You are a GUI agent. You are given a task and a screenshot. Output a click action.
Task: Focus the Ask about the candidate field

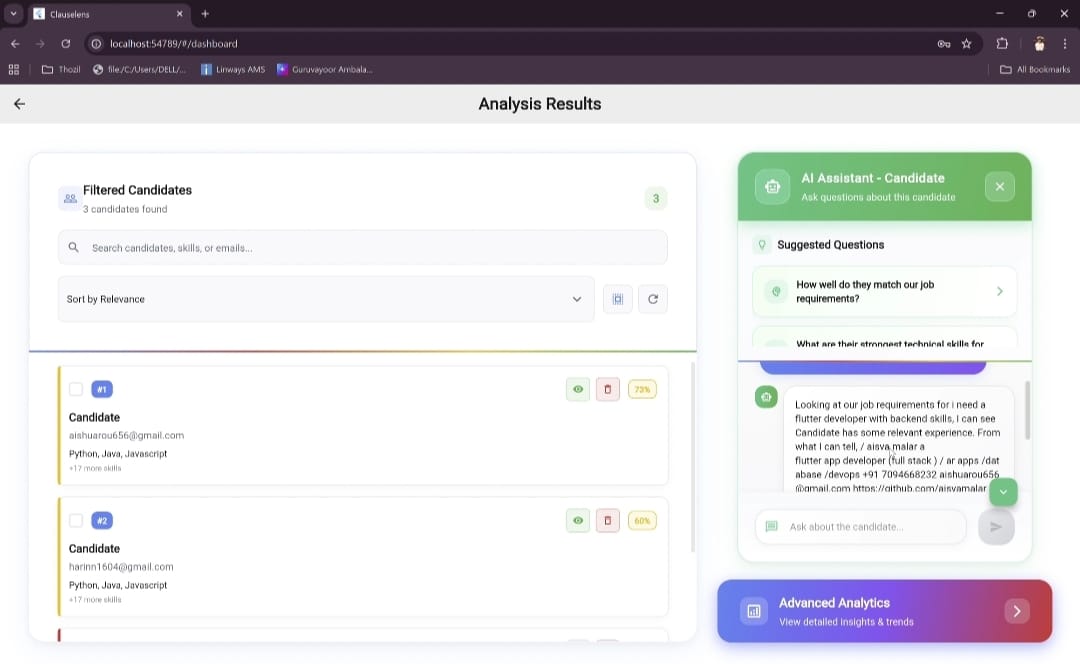[861, 527]
